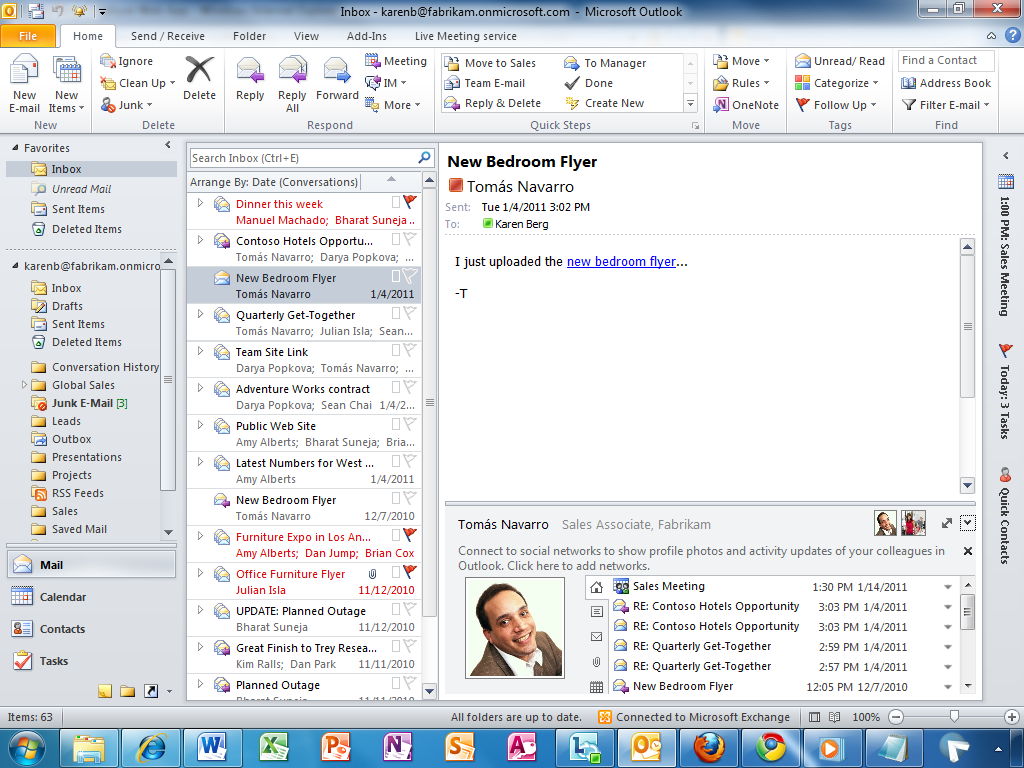Choose Reply All in the ribbon
This screenshot has height=768, width=1024.
point(292,84)
